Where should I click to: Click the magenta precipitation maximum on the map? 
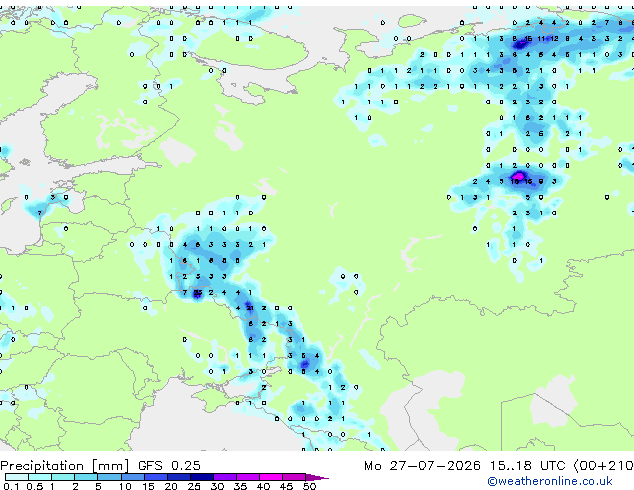point(518,176)
